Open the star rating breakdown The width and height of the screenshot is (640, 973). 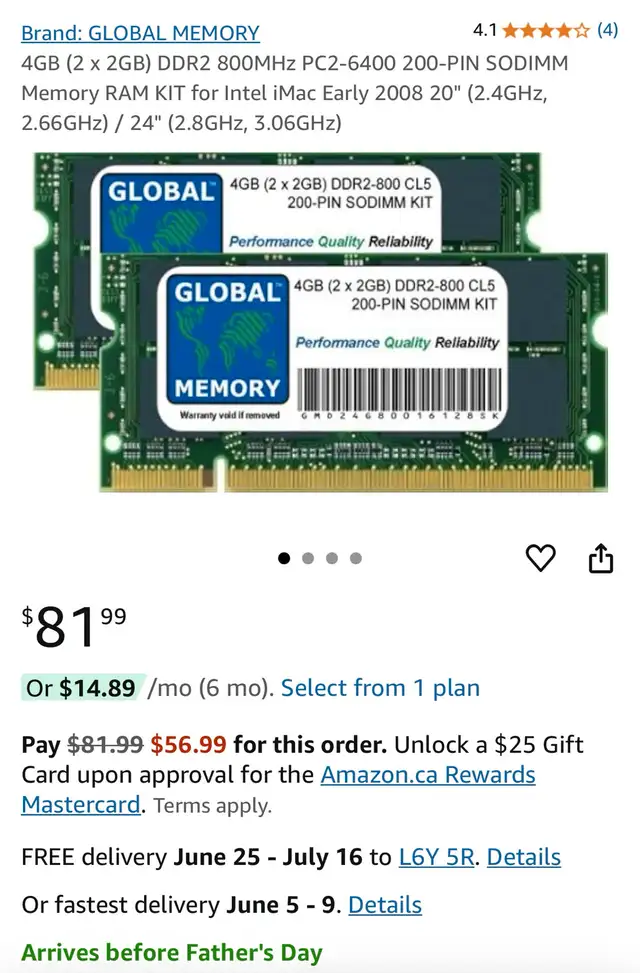(546, 30)
